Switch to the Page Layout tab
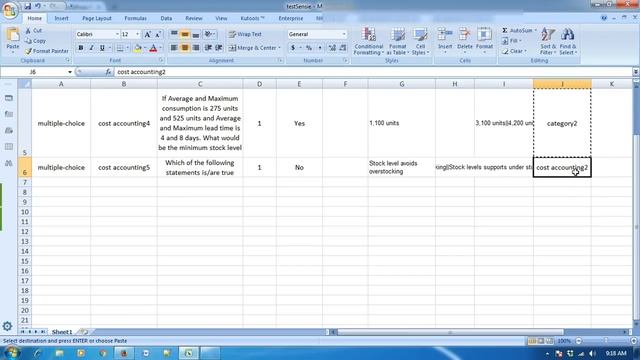This screenshot has width=640, height=360. (x=97, y=18)
